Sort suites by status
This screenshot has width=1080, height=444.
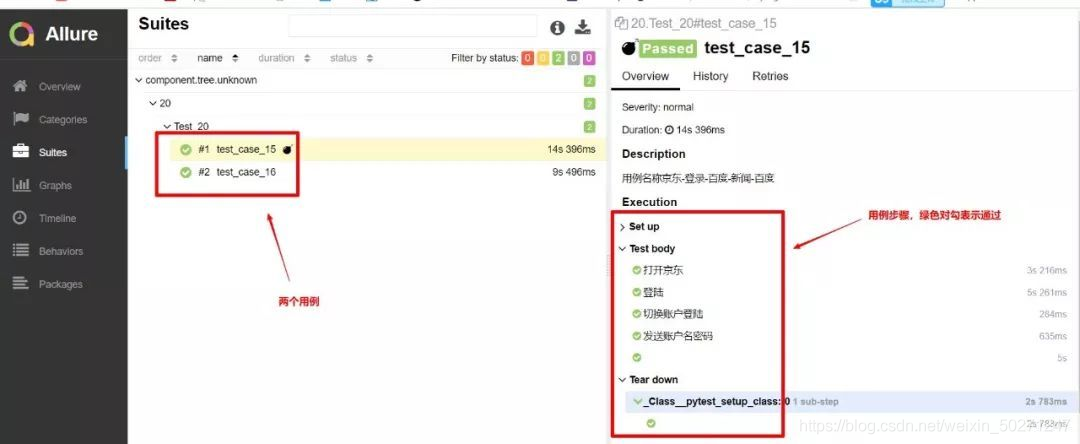point(351,59)
